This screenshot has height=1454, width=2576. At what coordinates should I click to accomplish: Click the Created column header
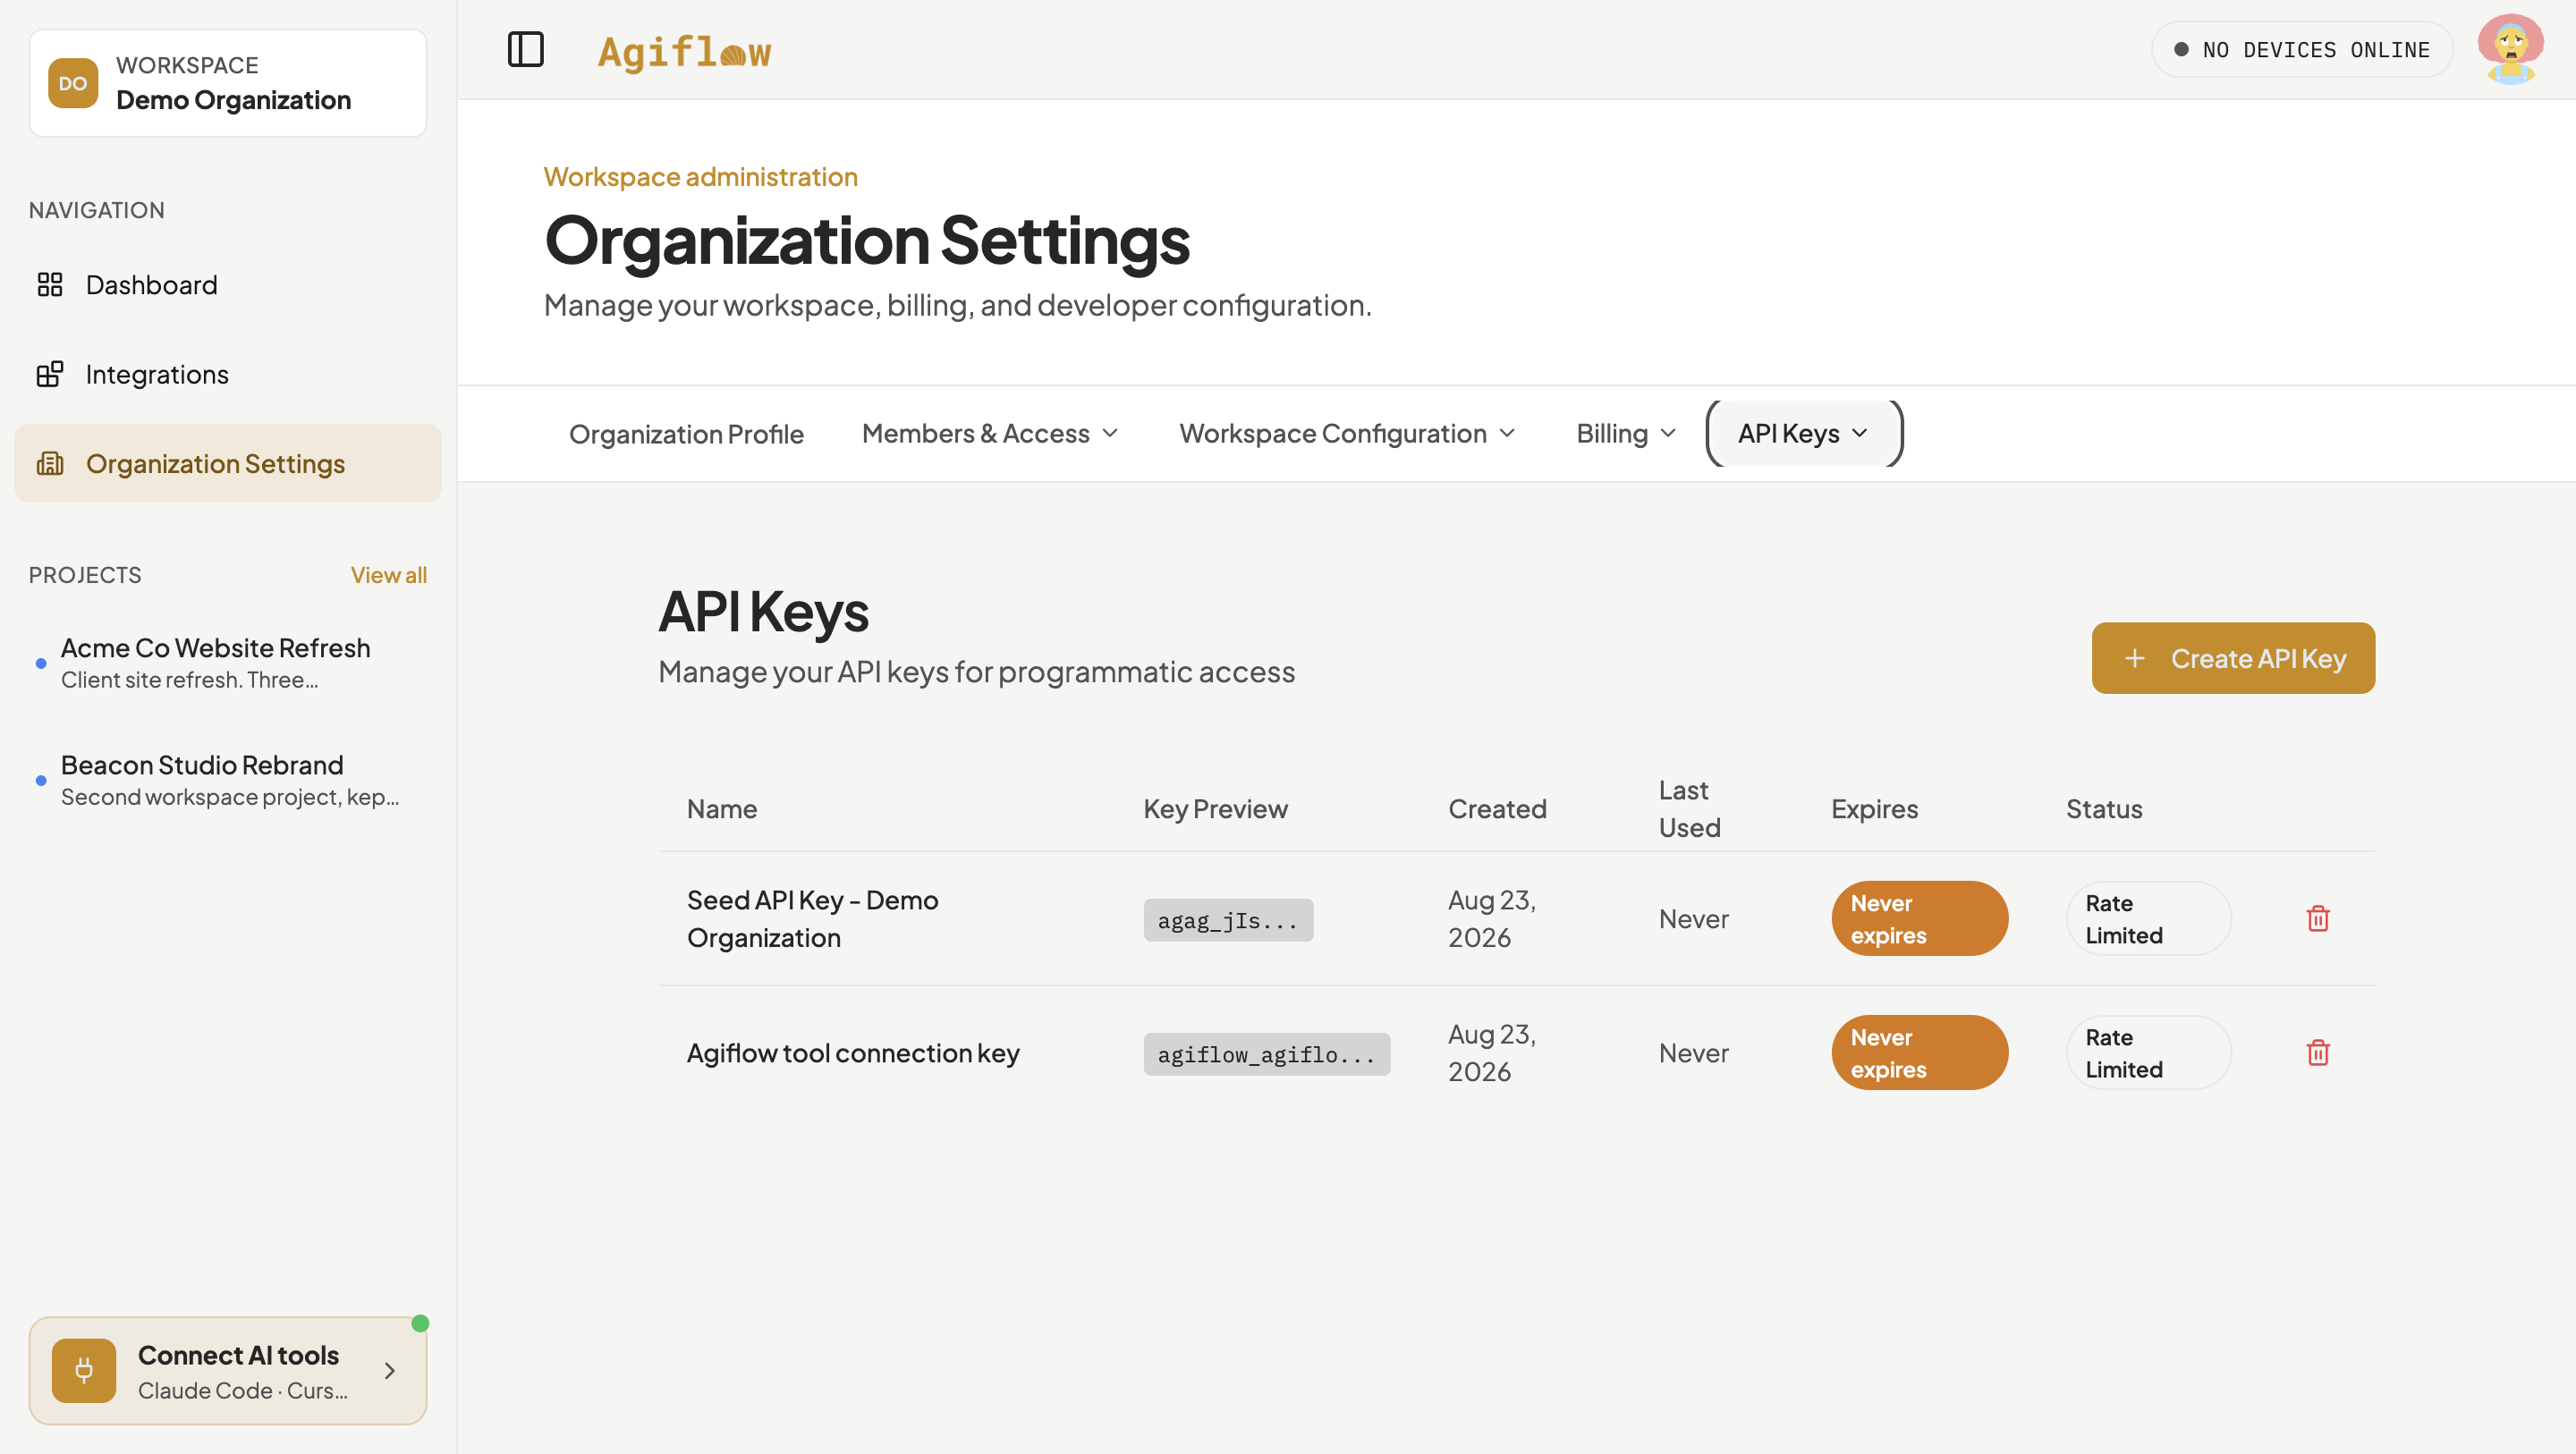pos(1497,809)
